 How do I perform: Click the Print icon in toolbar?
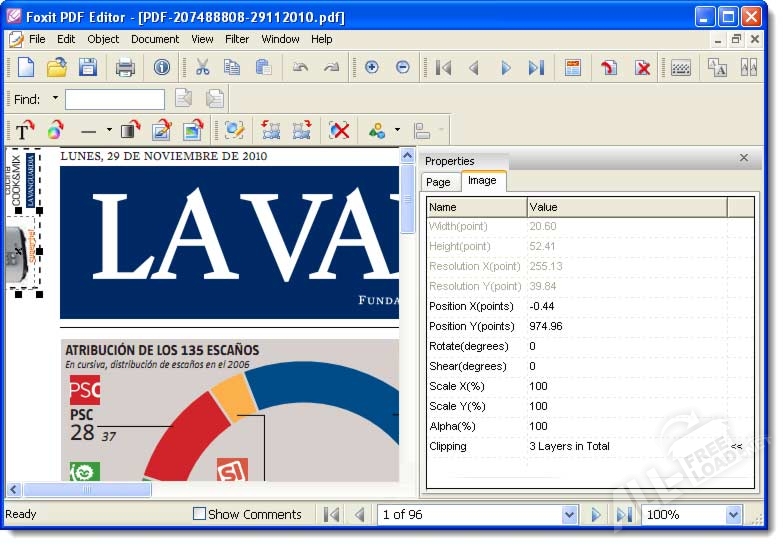125,67
